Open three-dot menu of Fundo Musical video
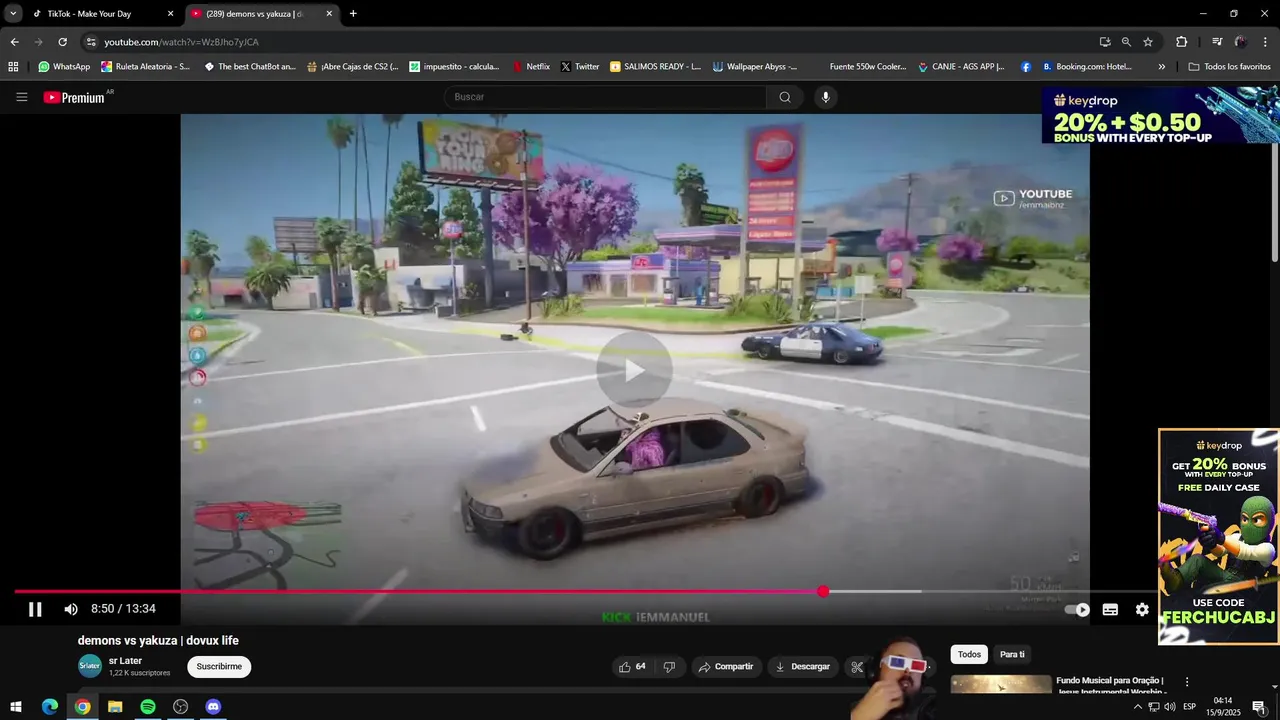The image size is (1280, 720). point(1187,682)
